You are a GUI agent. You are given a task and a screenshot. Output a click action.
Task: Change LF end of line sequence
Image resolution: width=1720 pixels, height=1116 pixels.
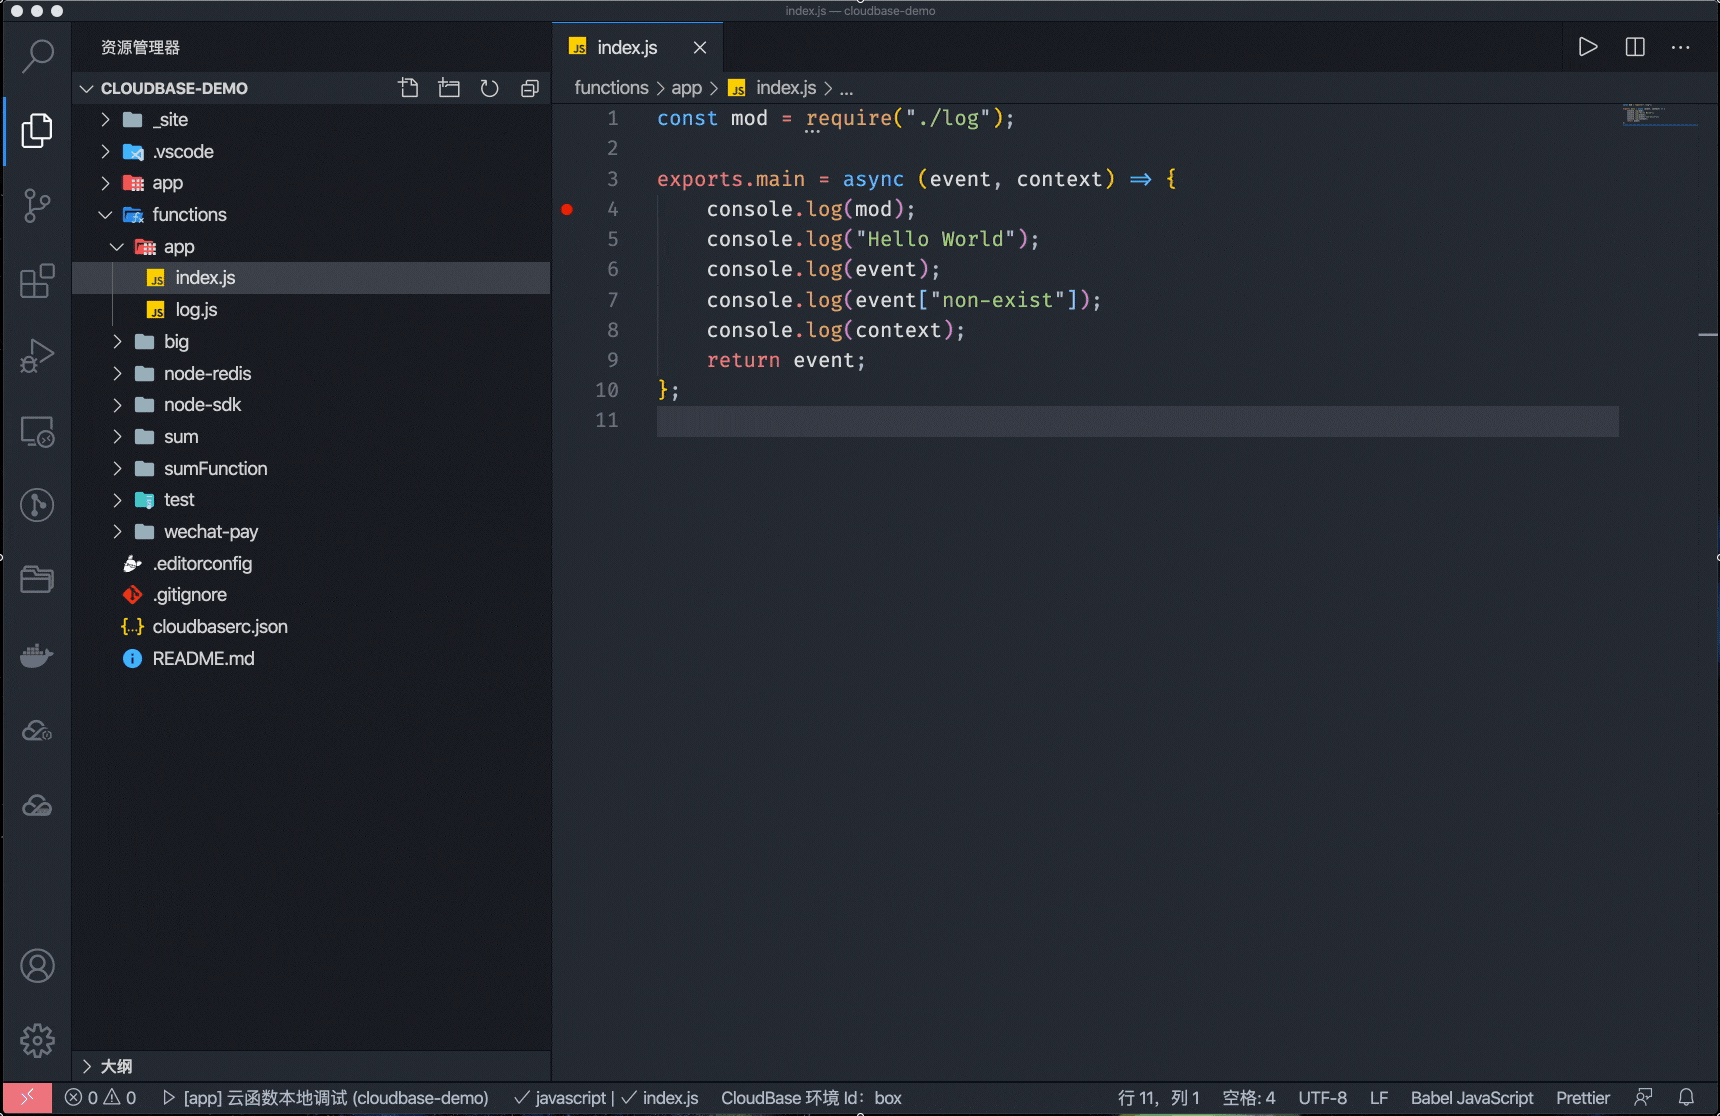[1379, 1097]
